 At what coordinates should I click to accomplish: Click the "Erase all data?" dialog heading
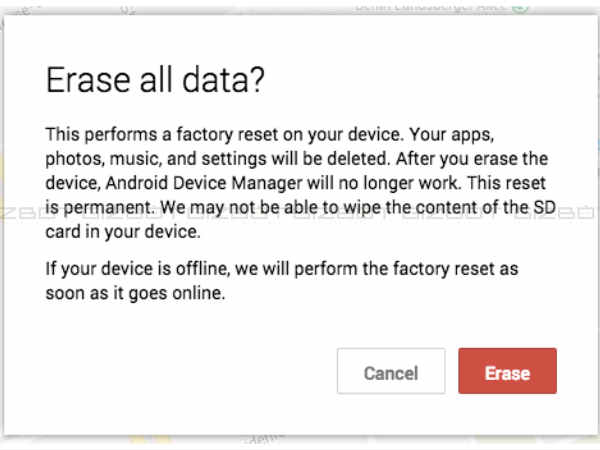[155, 81]
